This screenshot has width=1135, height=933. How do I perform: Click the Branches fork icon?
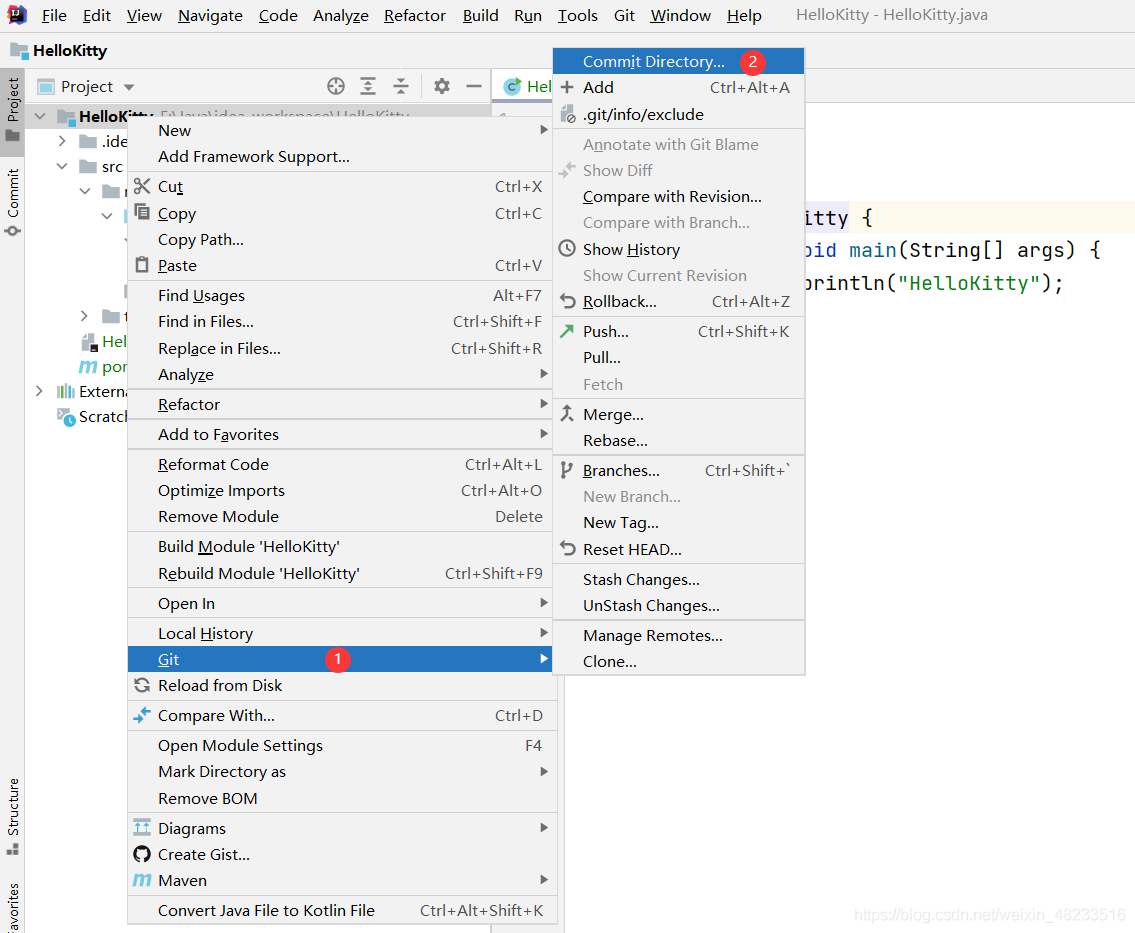[x=567, y=470]
